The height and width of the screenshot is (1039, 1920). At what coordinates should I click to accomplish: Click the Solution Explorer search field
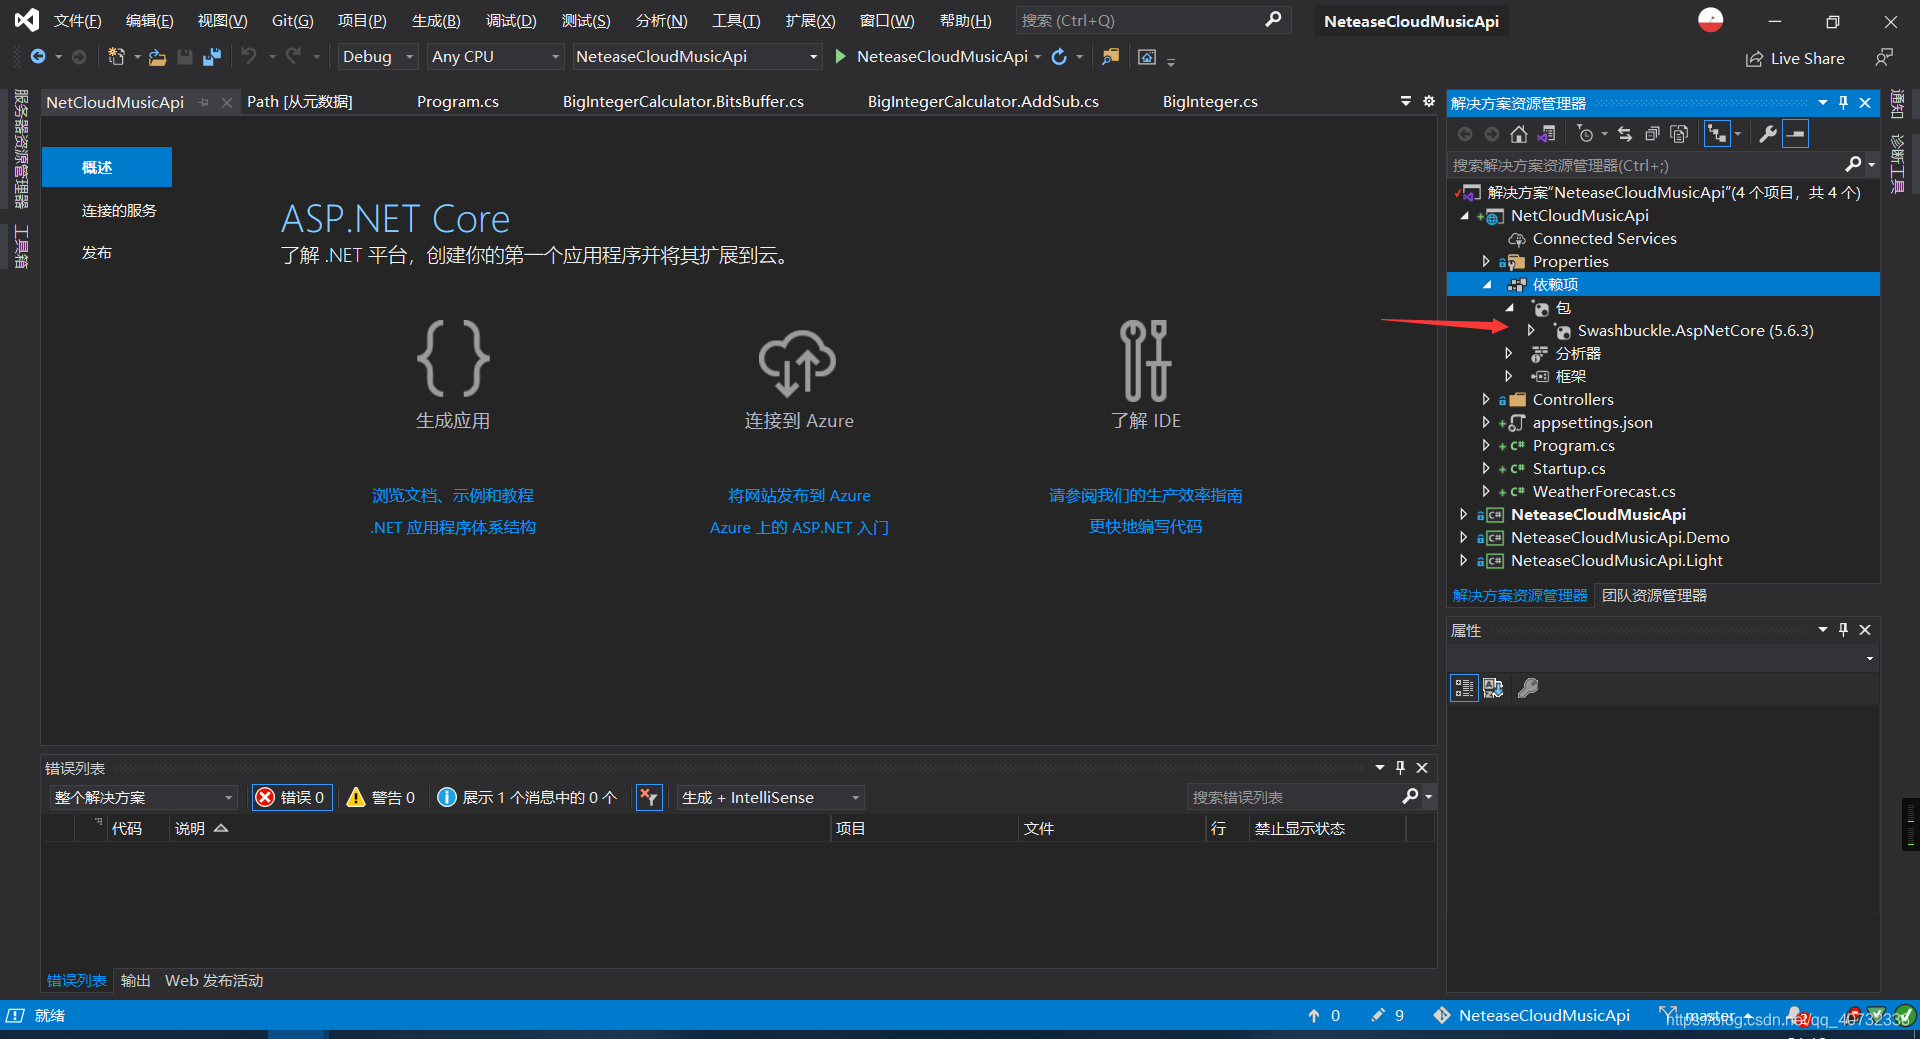tap(1645, 166)
